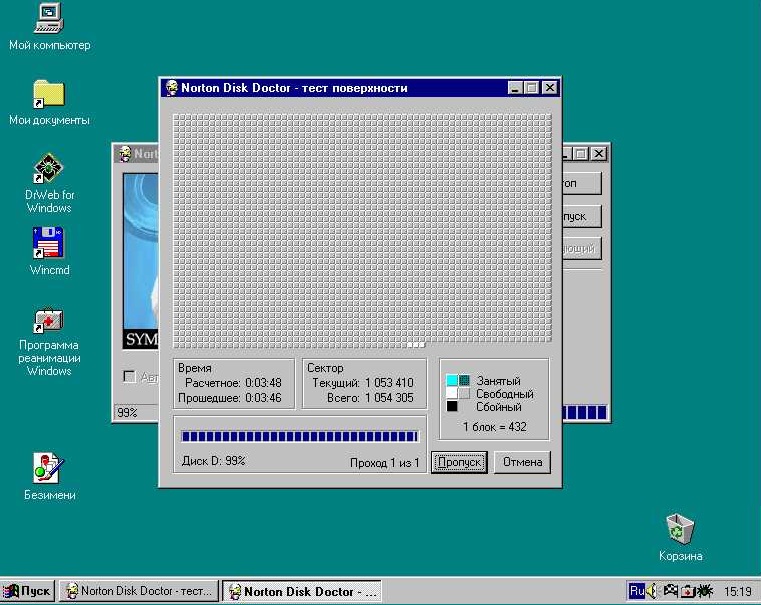
Task: Click the DrWeb for Windows shortcut
Action: (x=49, y=169)
